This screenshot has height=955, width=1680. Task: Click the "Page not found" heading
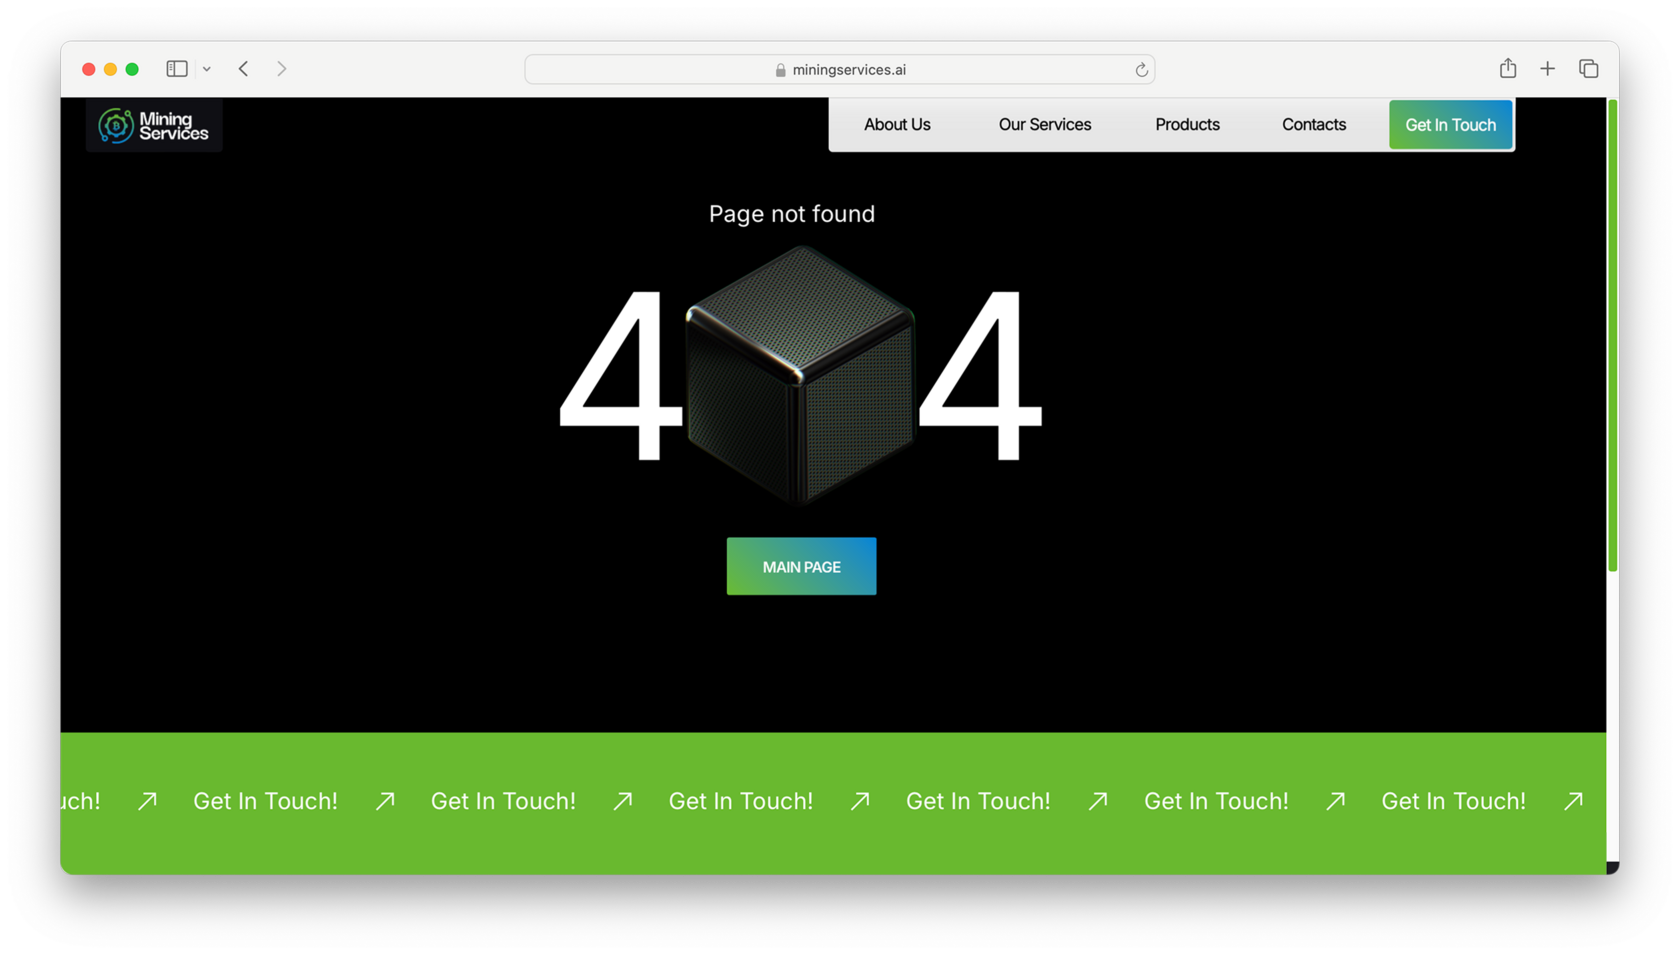coord(792,214)
